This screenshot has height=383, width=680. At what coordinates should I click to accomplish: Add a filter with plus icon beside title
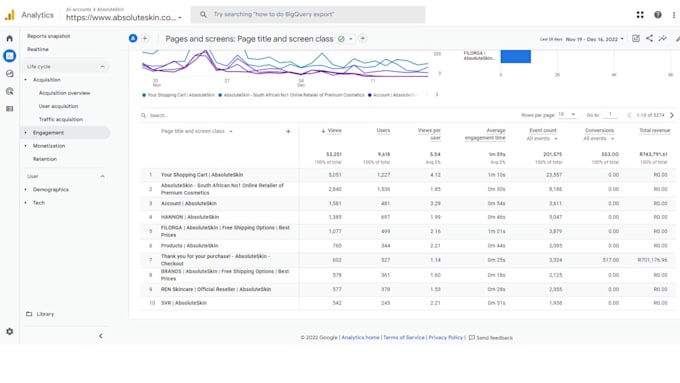coord(363,39)
